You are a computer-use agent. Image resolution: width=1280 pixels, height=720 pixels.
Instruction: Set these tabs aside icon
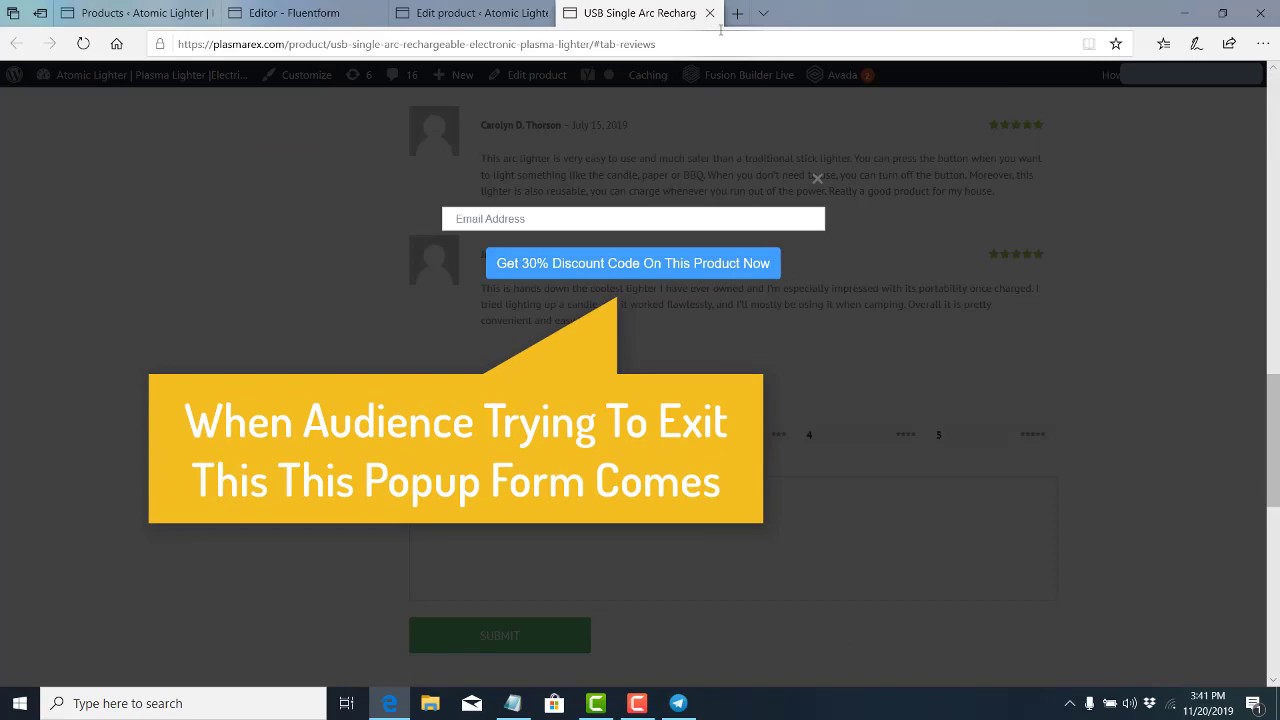coord(40,13)
